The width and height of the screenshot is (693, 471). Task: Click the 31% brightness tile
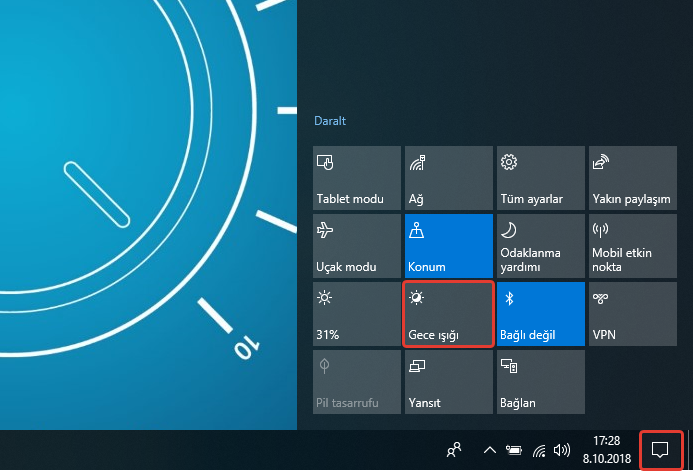[x=357, y=314]
